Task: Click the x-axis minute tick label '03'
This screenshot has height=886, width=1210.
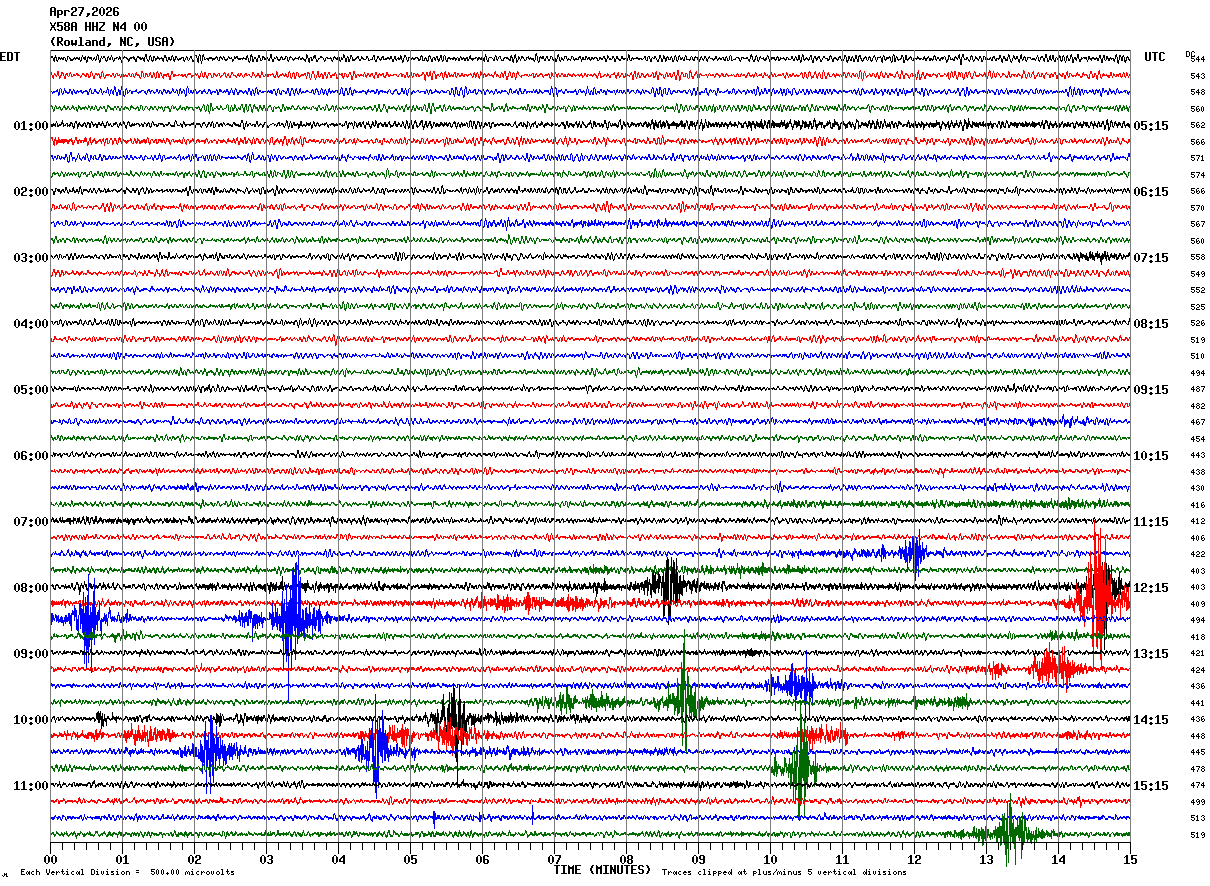Action: tap(266, 859)
